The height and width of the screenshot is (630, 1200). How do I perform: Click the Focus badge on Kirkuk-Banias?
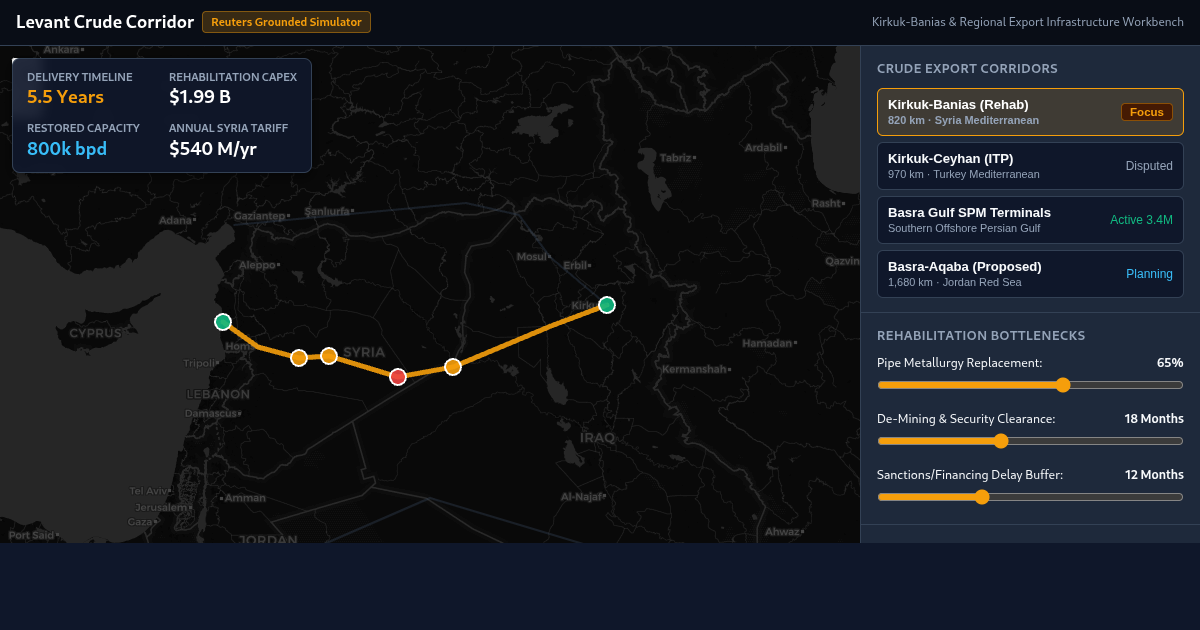pos(1147,112)
